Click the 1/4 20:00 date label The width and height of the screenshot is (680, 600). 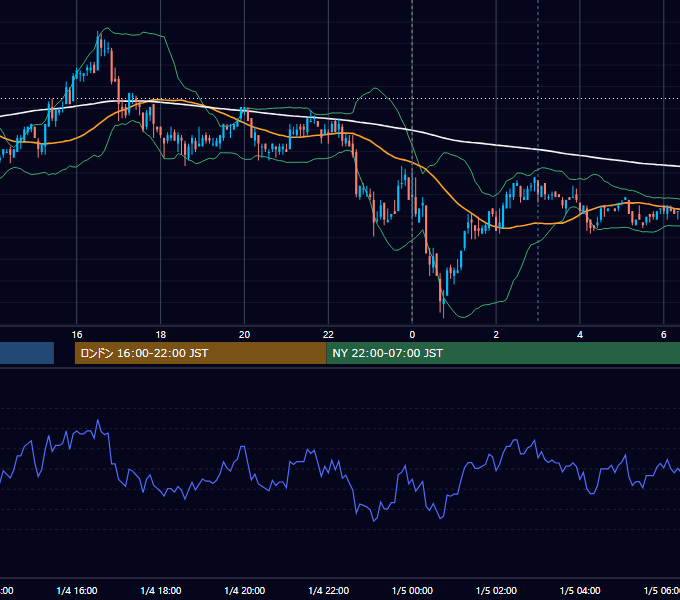[245, 591]
